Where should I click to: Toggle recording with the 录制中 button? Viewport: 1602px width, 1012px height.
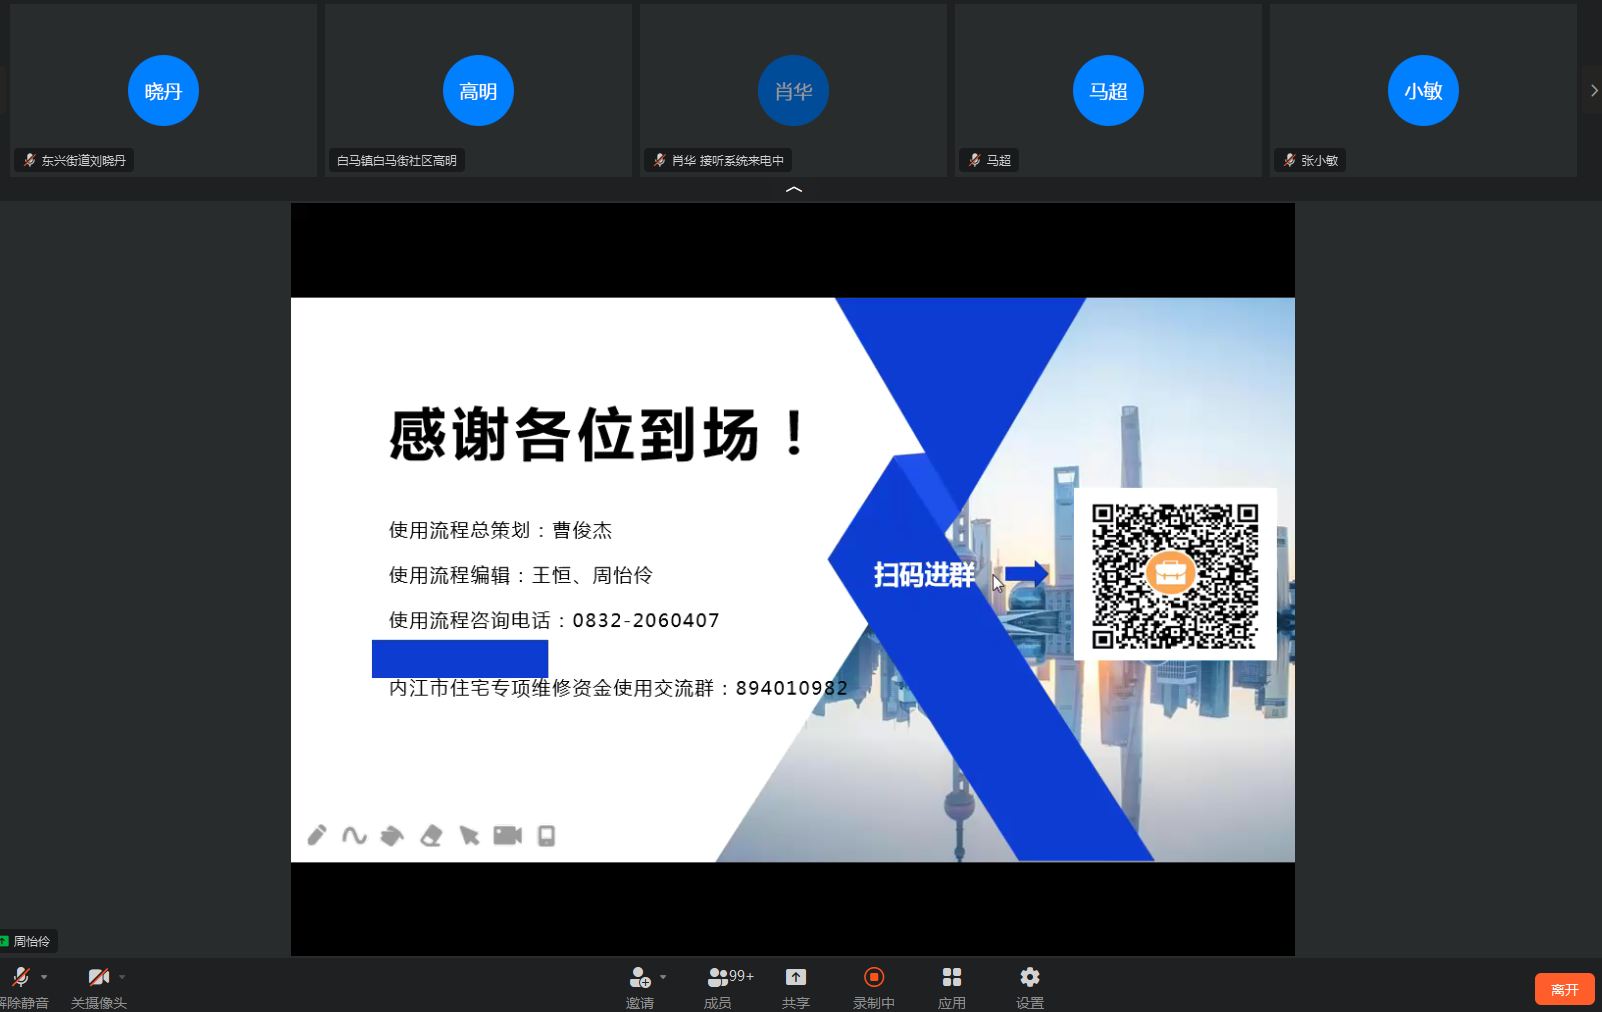873,986
